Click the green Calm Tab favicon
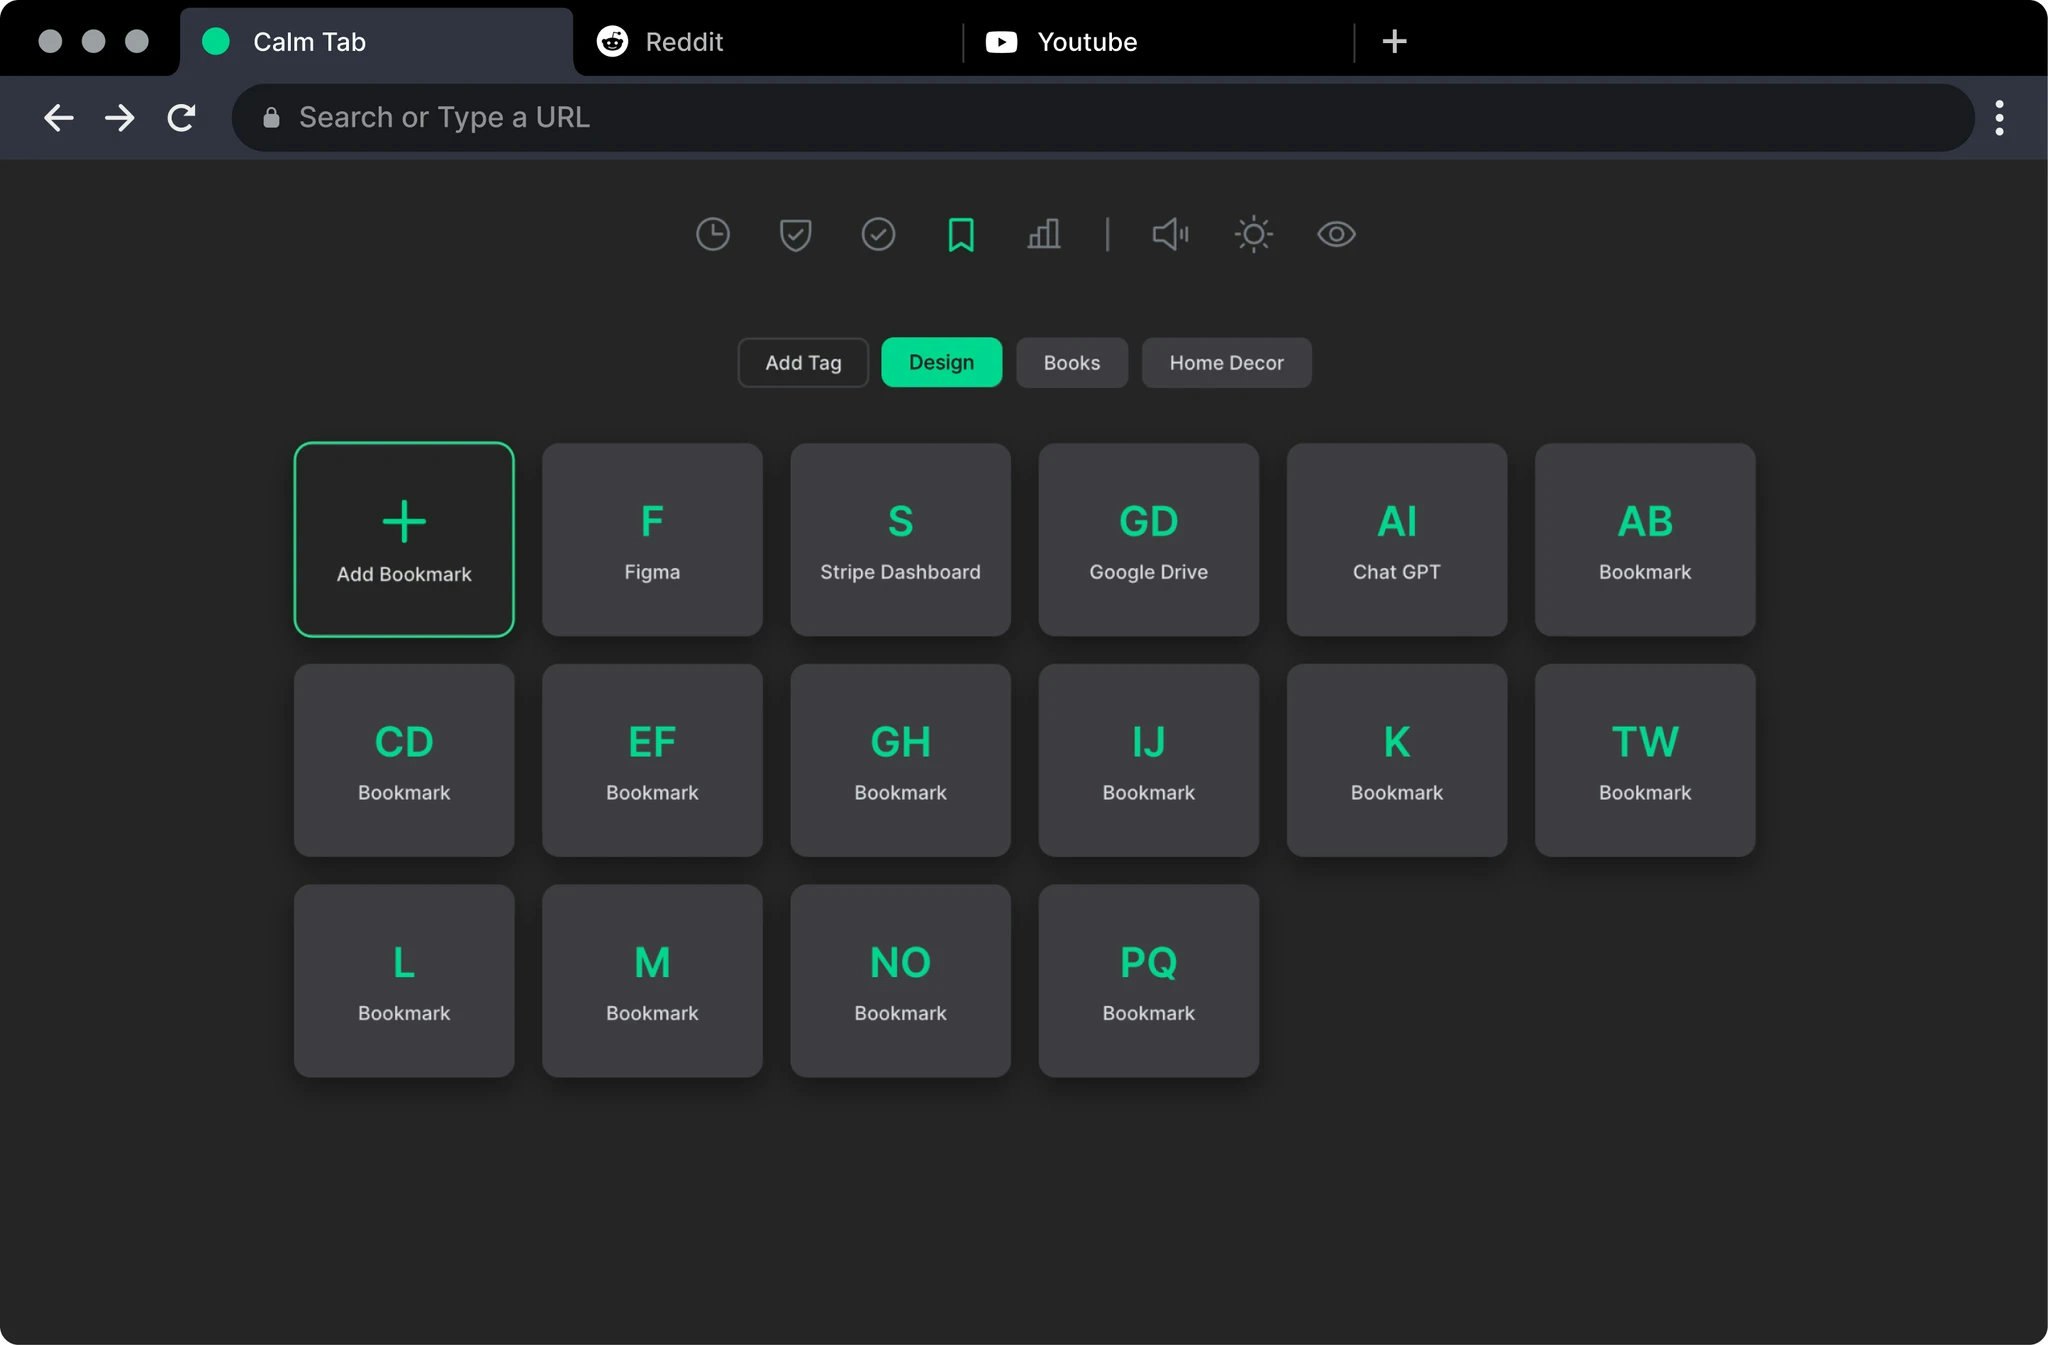 (x=216, y=41)
